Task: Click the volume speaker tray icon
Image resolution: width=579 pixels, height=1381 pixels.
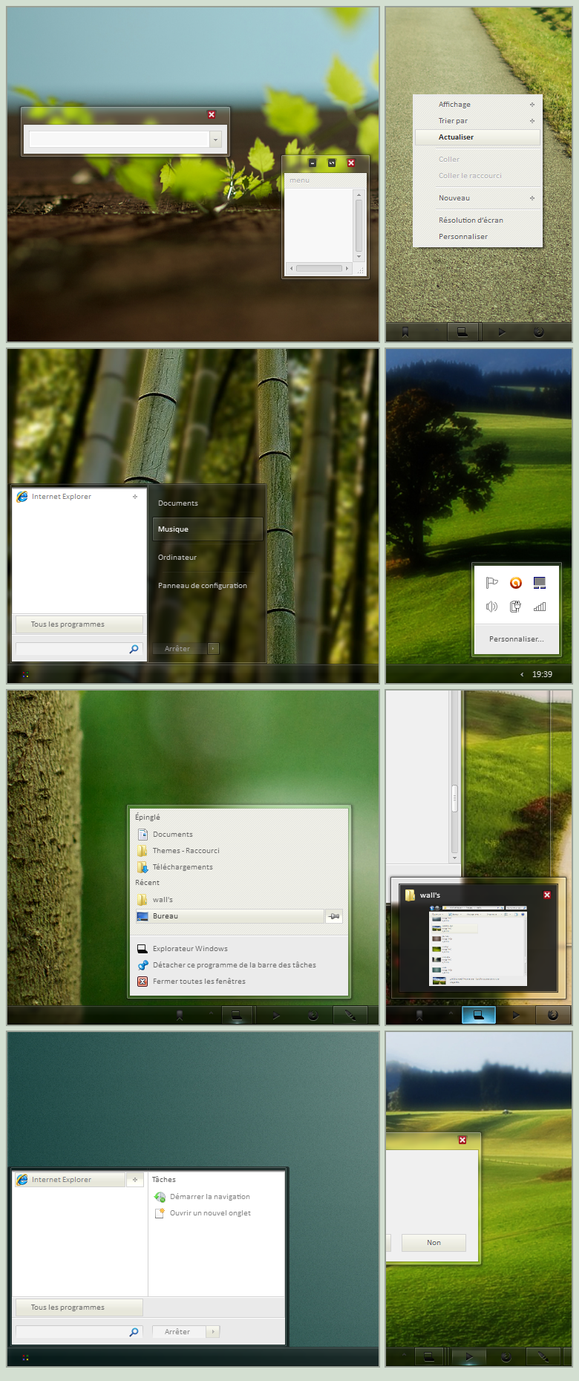Action: [x=491, y=606]
